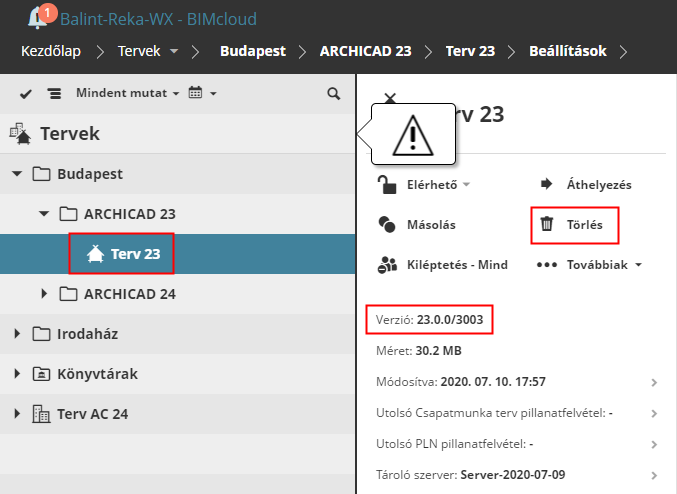Select the Méret 30.2 MB text
This screenshot has width=677, height=494.
coord(418,351)
